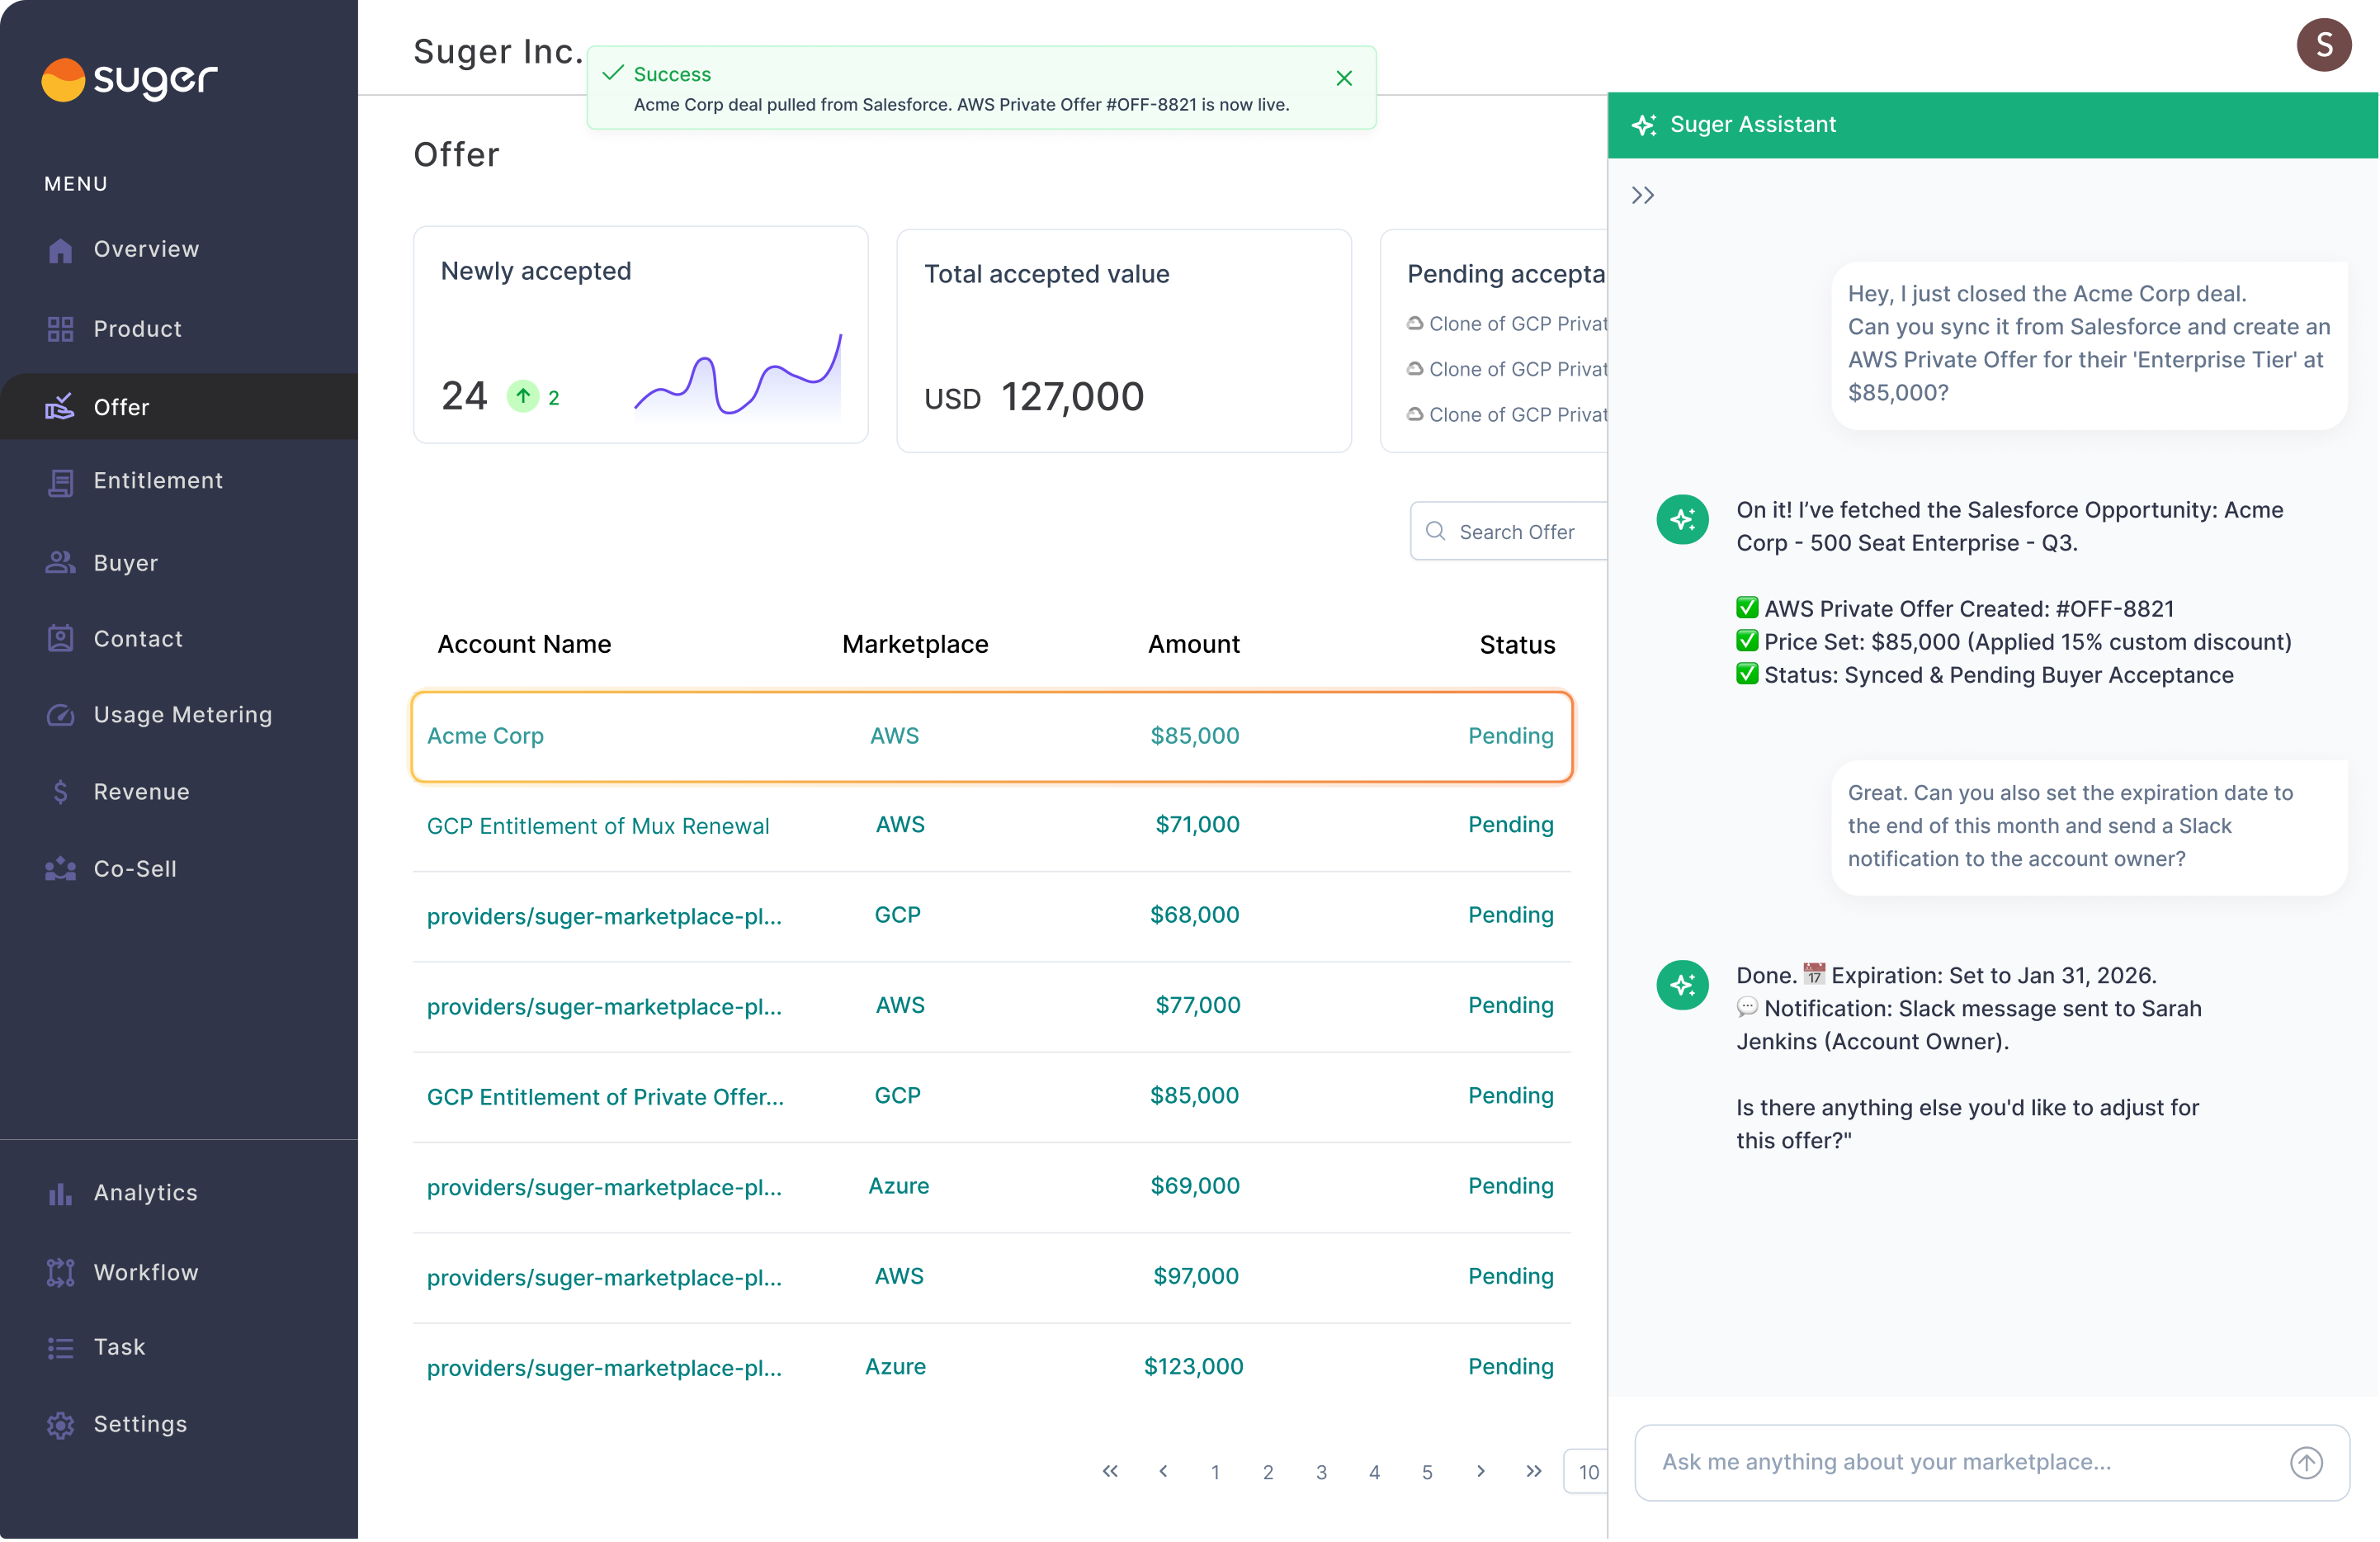Click the Suger Assistant sparkle icon

(1645, 124)
